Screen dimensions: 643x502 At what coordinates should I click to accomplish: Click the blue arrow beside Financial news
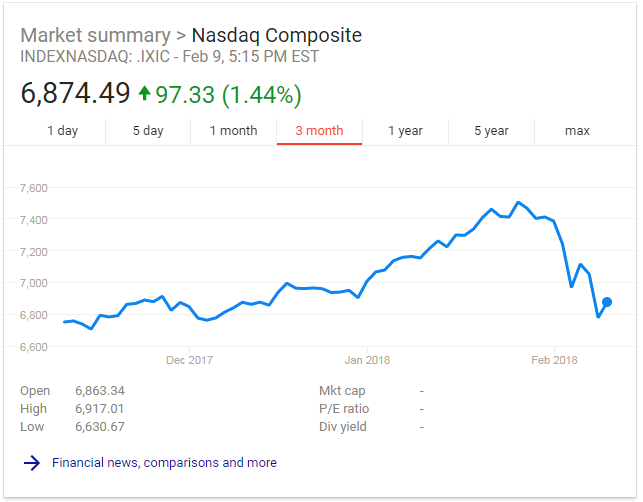coord(32,463)
